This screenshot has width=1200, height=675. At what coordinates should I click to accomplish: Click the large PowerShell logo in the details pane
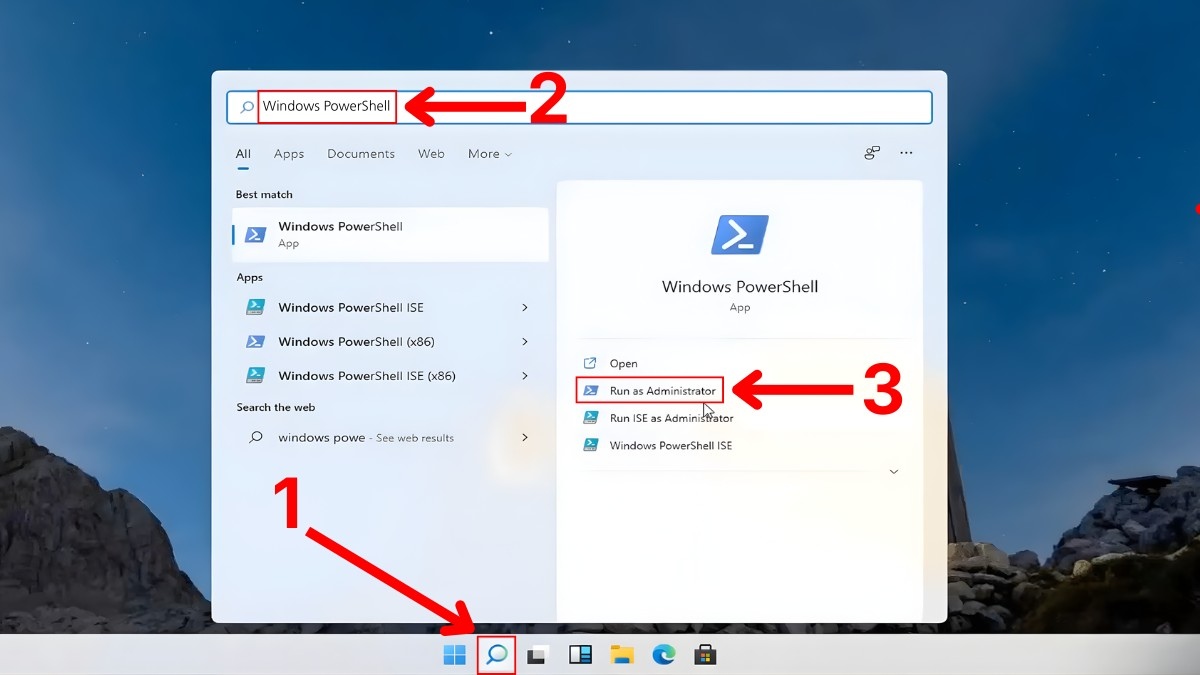point(740,235)
